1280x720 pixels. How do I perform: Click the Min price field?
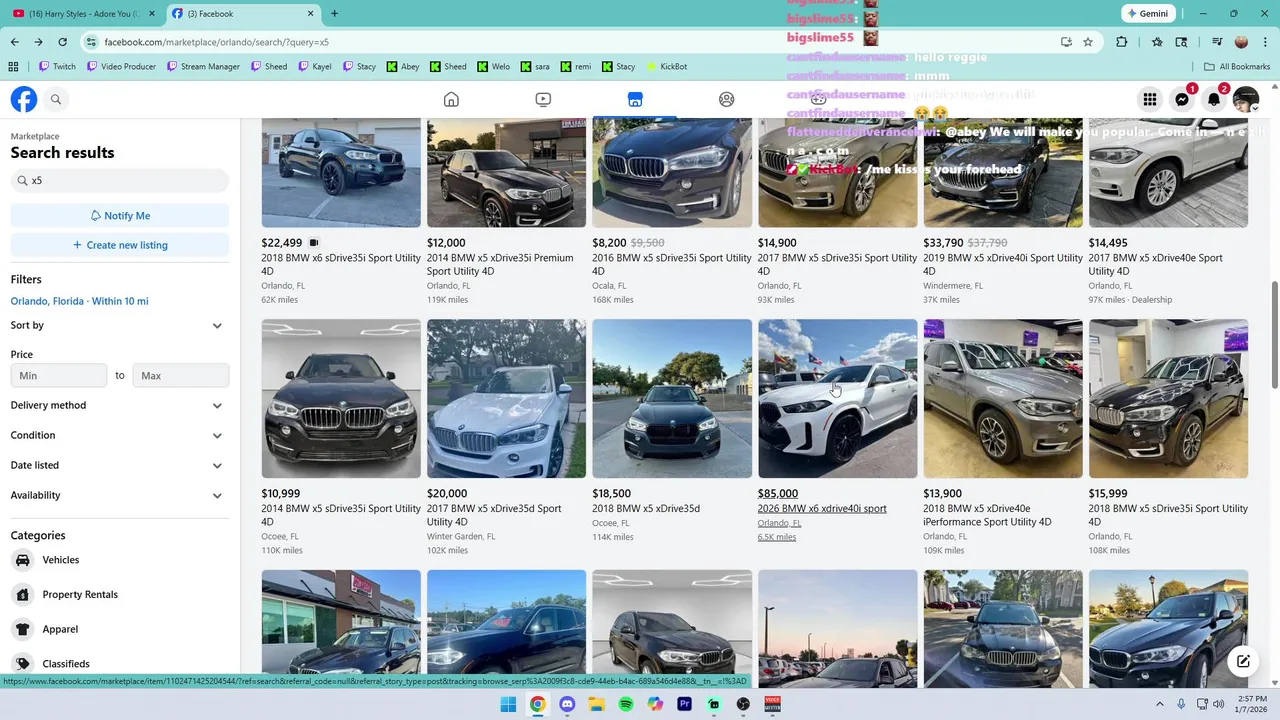(59, 376)
